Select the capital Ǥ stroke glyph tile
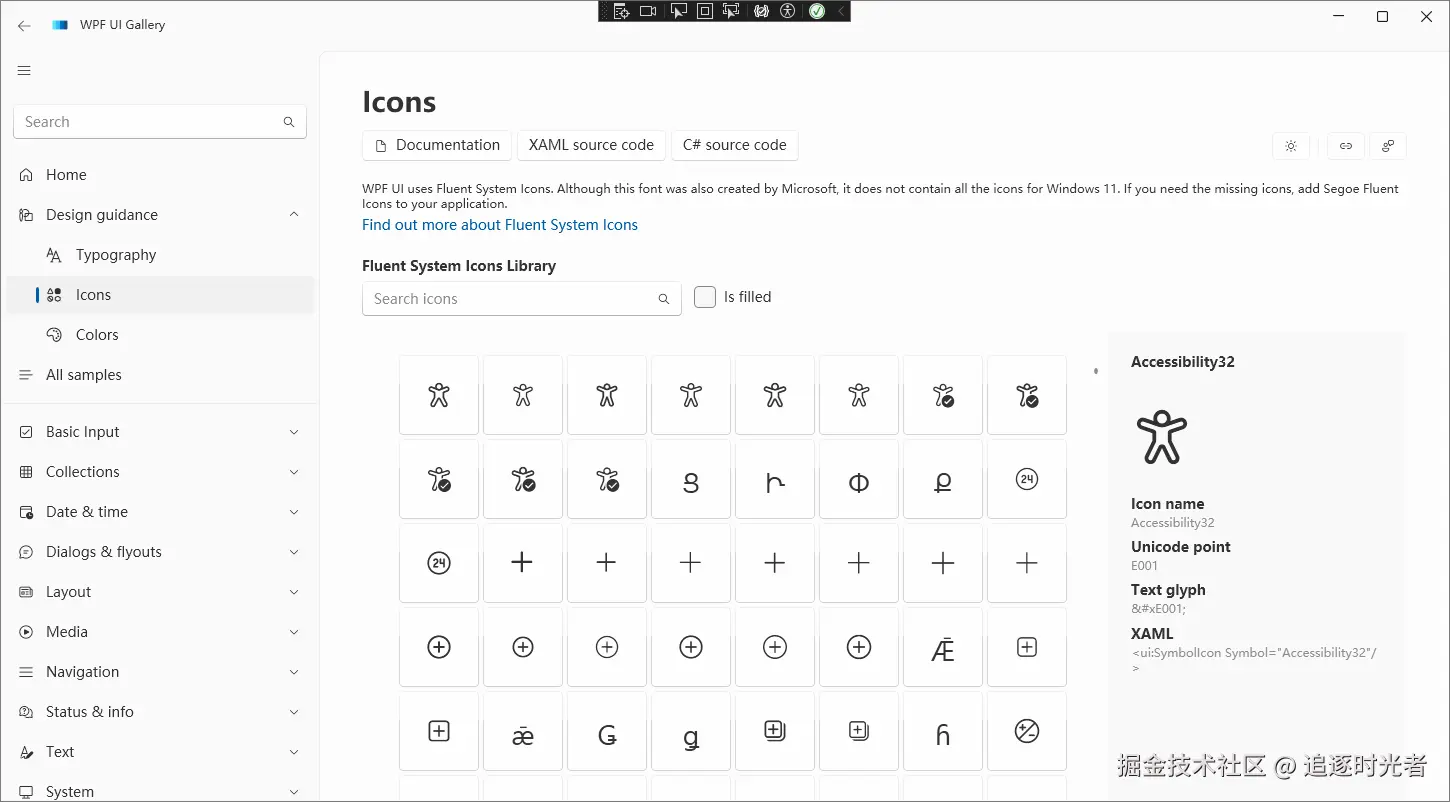This screenshot has height=802, width=1450. pos(607,731)
